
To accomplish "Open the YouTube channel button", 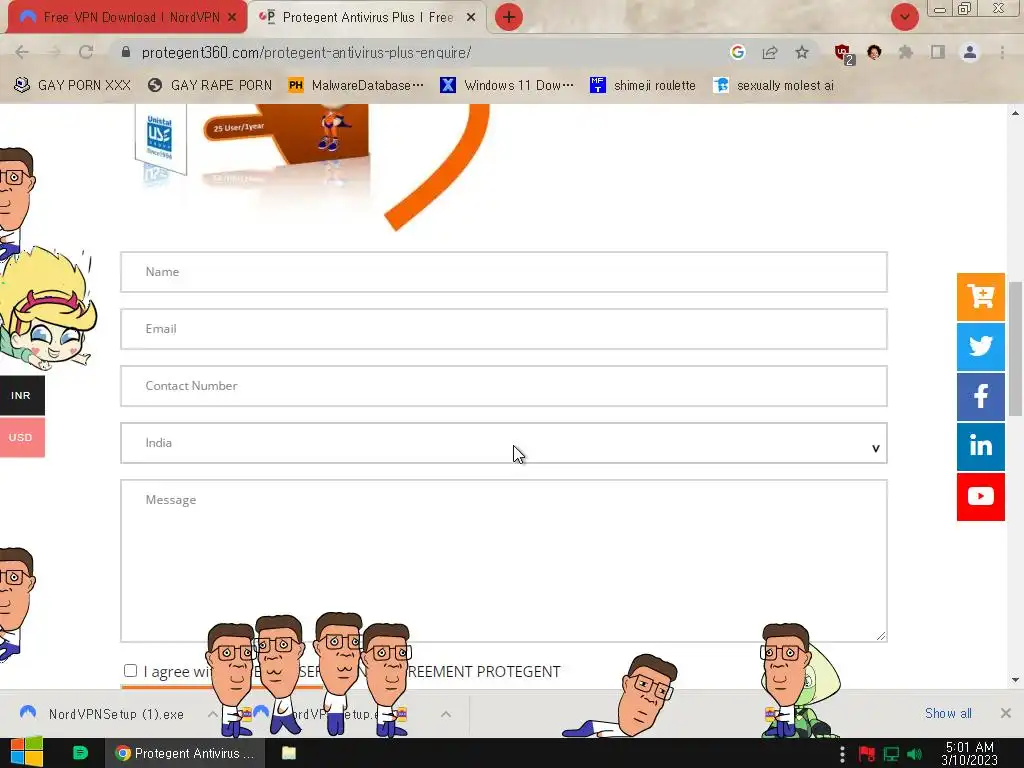I will [x=980, y=497].
